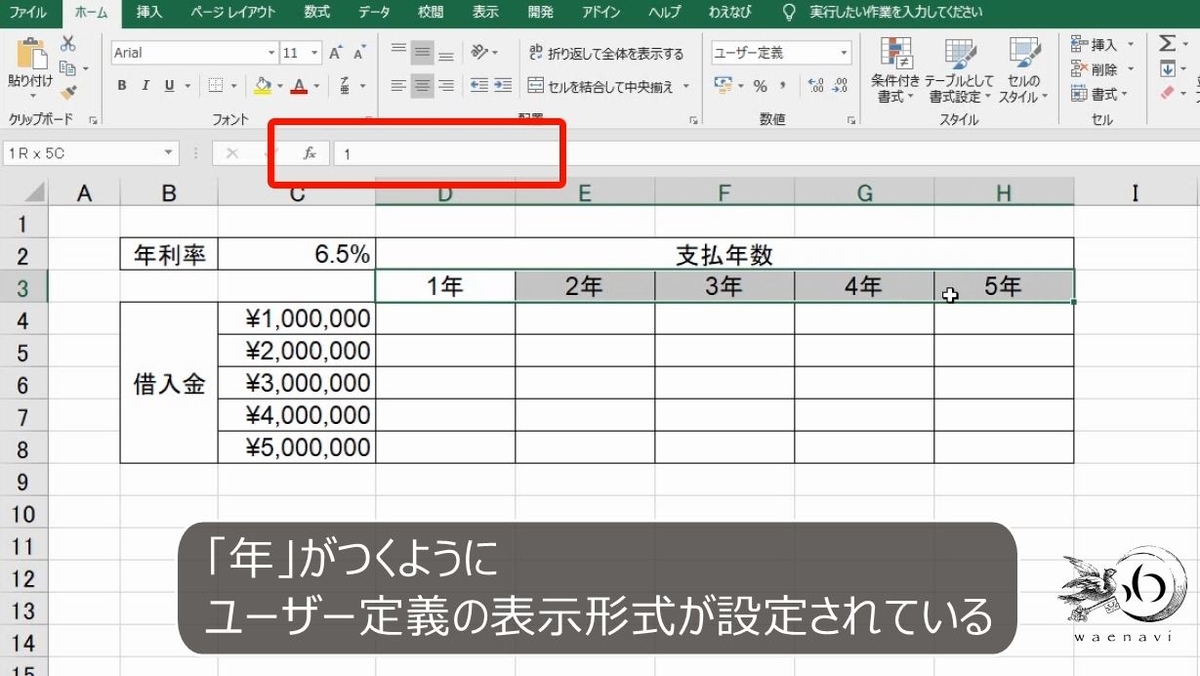Apply the red font color A
Image resolution: width=1200 pixels, height=676 pixels.
coord(299,86)
